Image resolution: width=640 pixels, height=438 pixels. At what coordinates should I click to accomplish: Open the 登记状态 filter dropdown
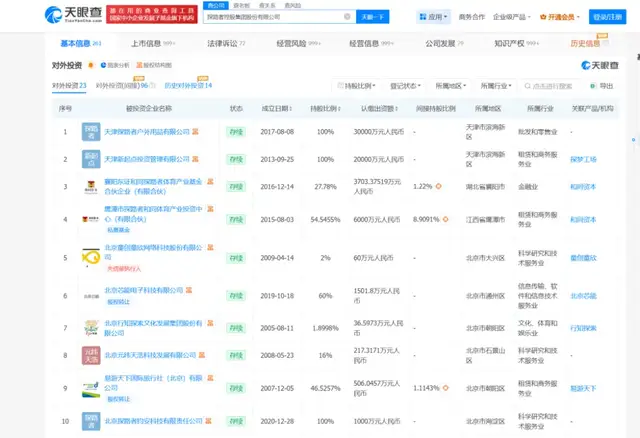coord(405,86)
